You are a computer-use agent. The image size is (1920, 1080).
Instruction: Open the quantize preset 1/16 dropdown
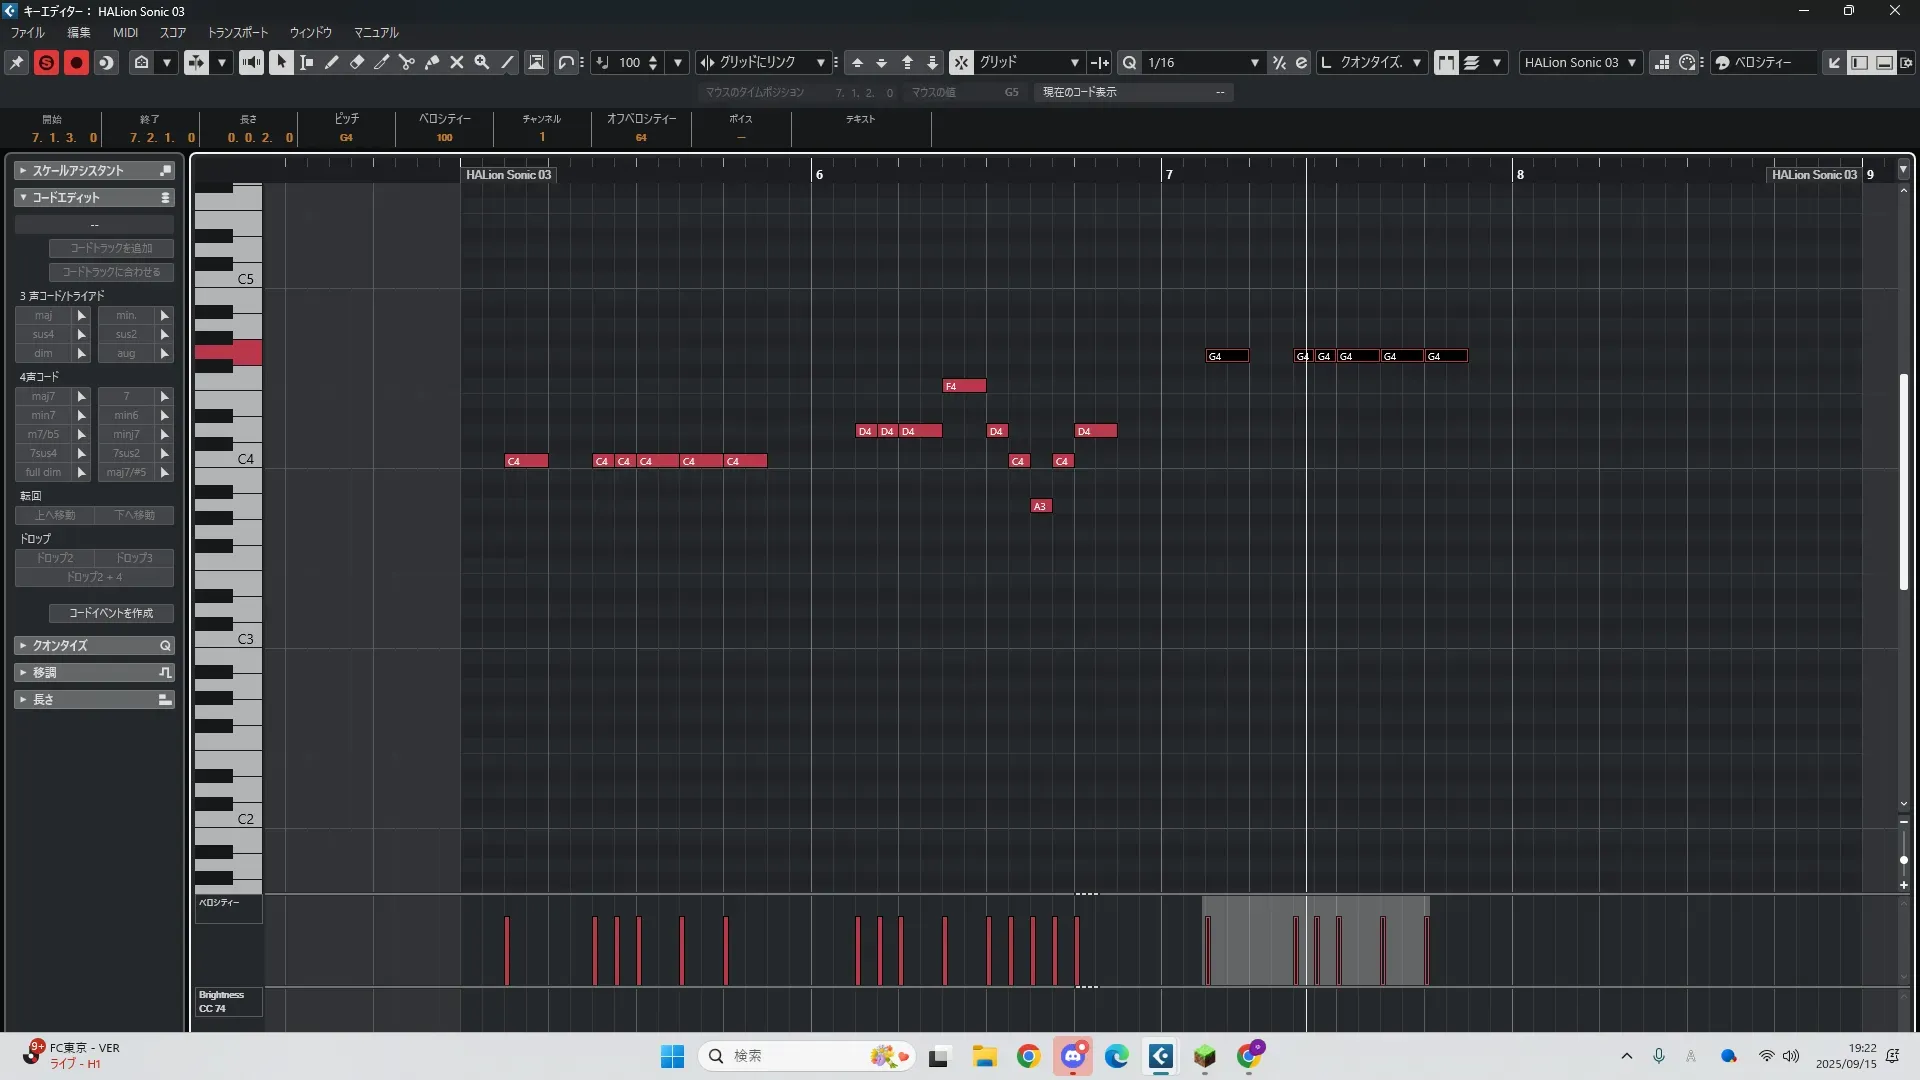[x=1254, y=62]
